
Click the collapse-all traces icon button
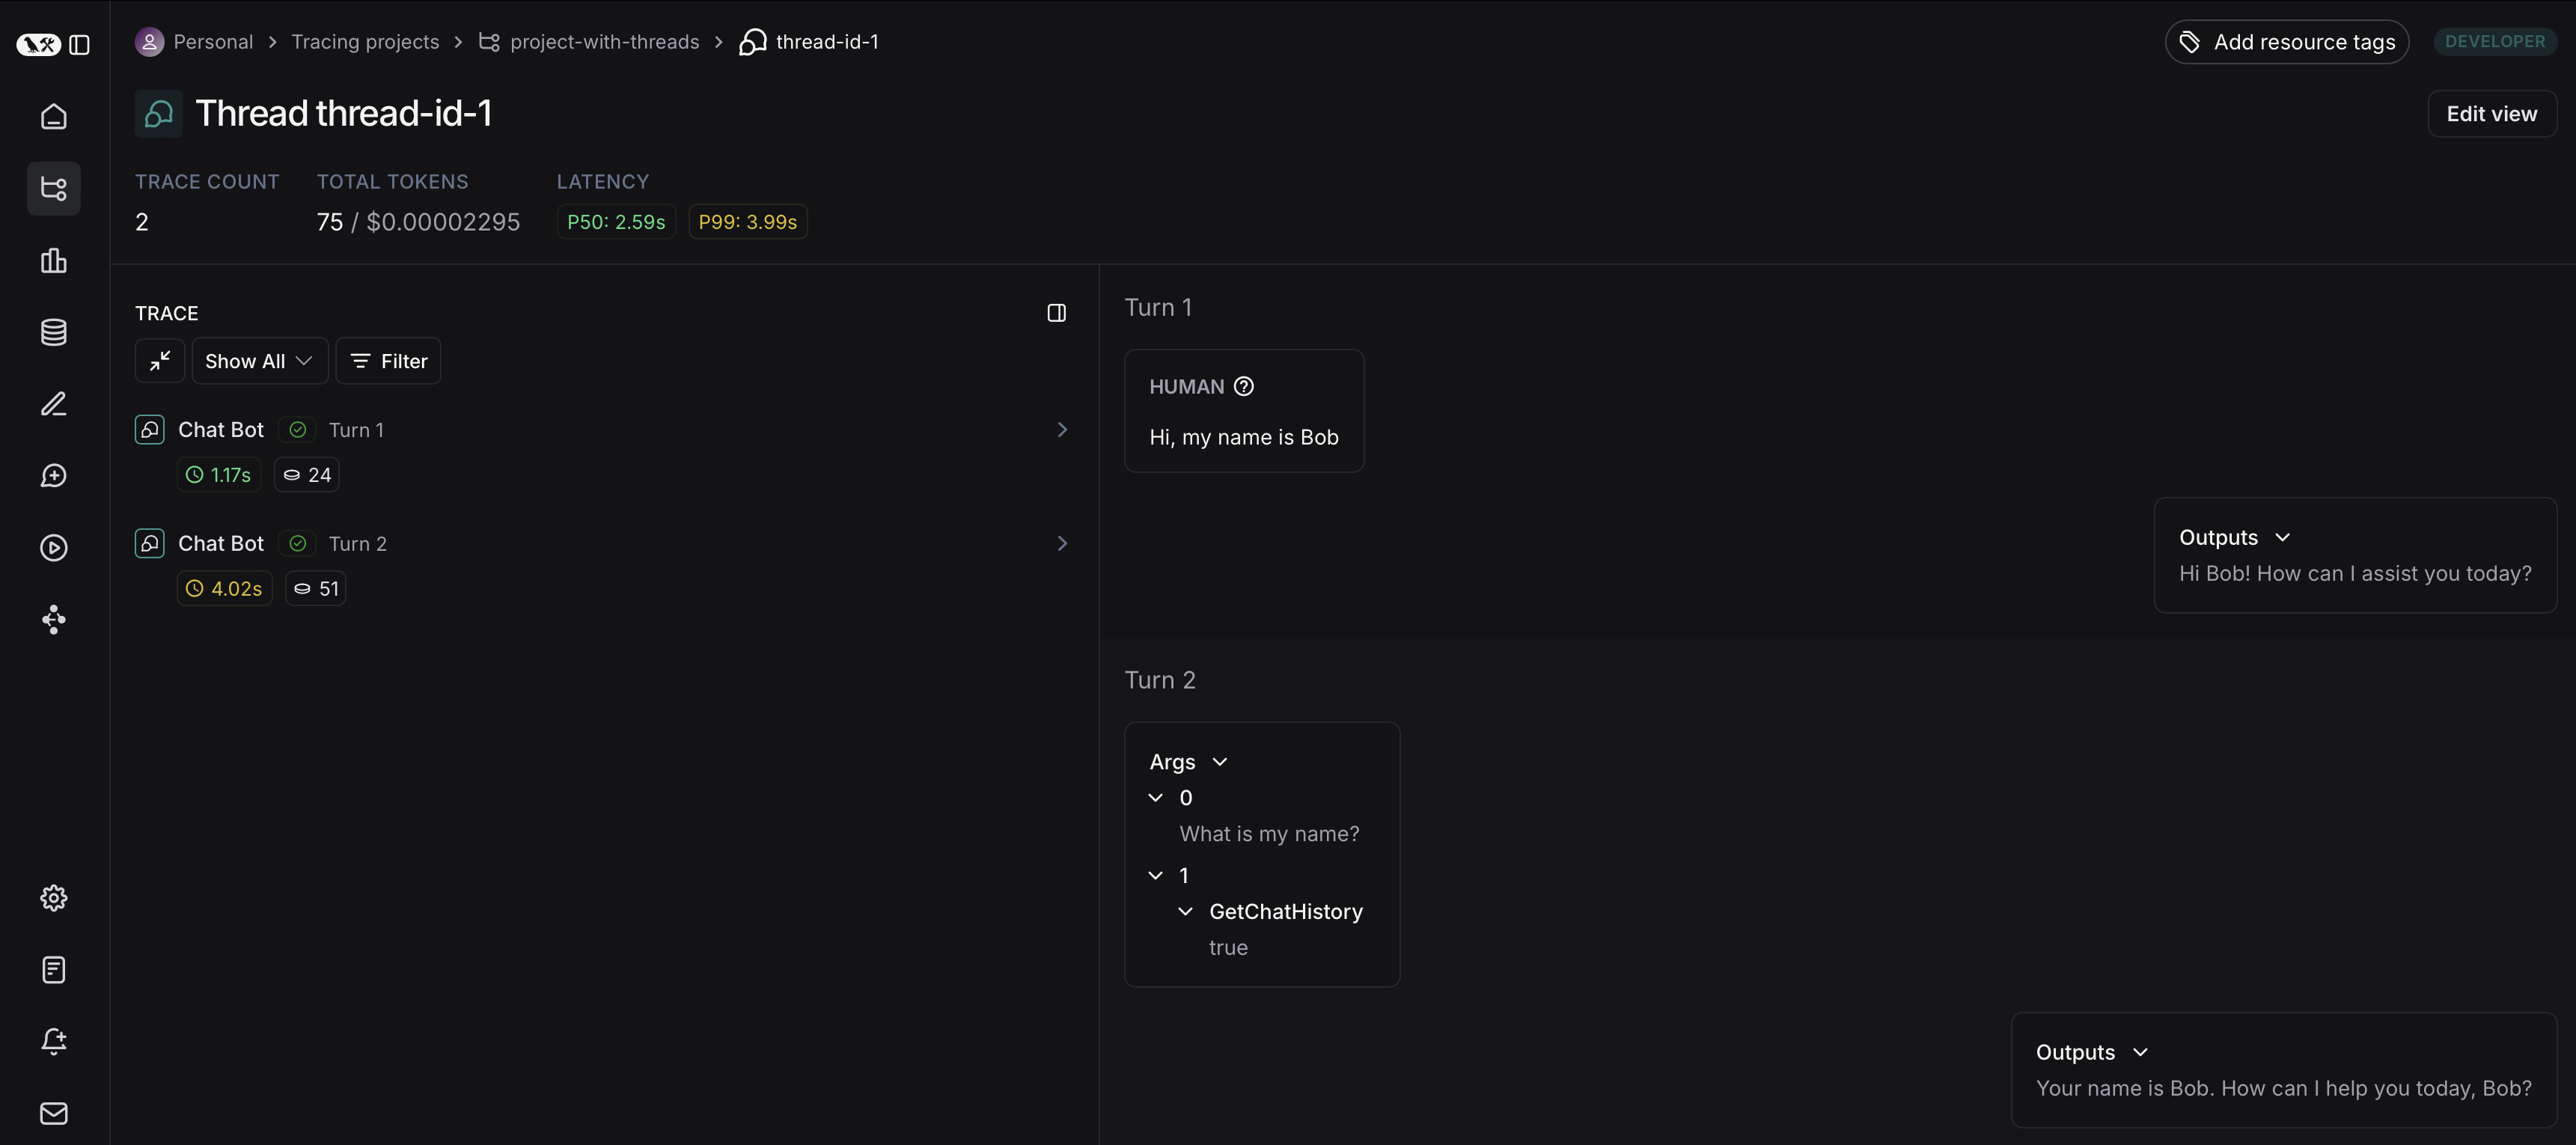point(160,361)
